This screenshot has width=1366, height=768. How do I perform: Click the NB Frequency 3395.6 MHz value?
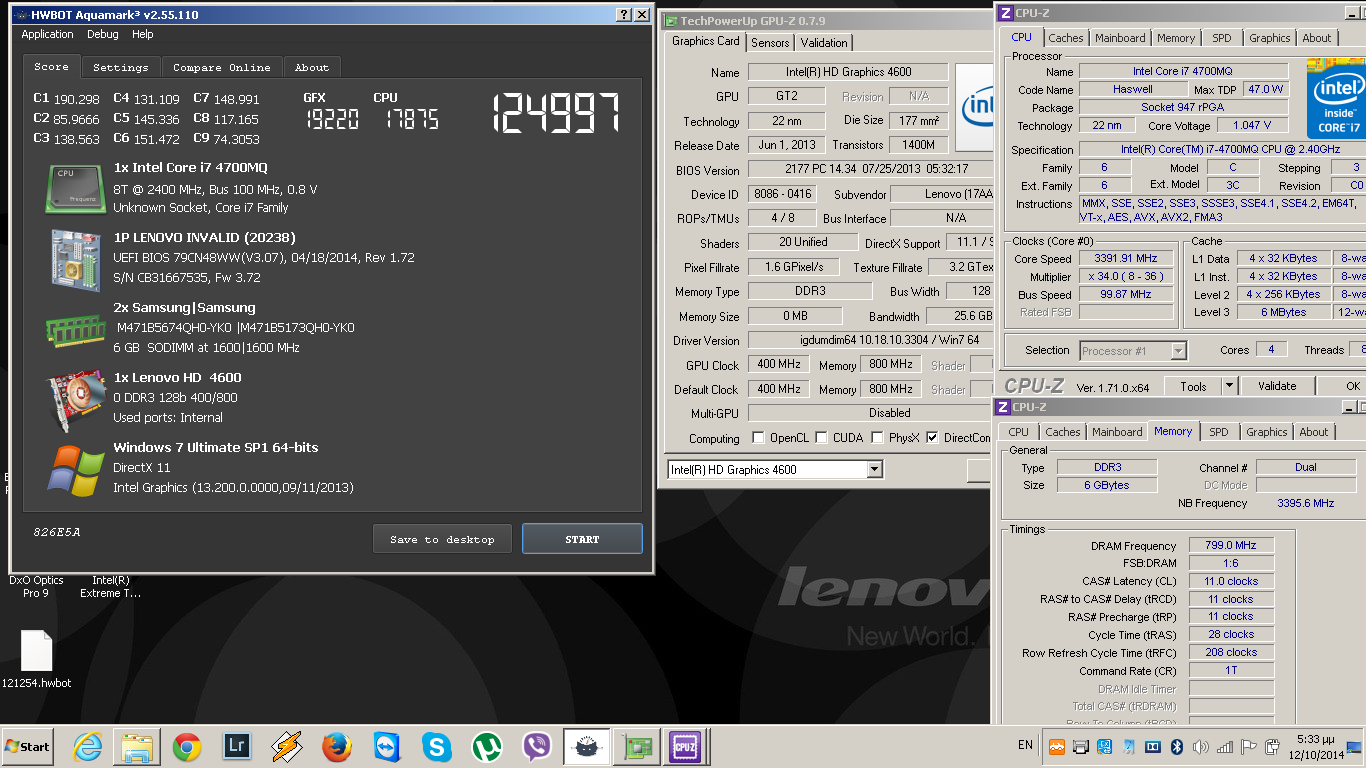pyautogui.click(x=1305, y=503)
